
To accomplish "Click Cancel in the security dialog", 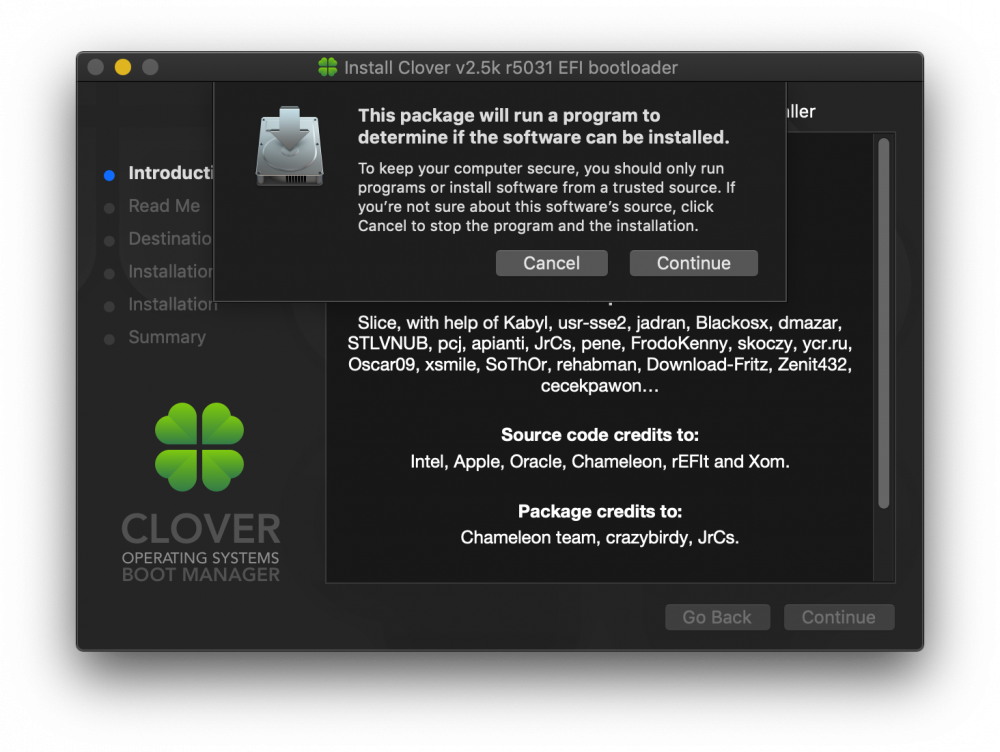I will [551, 263].
